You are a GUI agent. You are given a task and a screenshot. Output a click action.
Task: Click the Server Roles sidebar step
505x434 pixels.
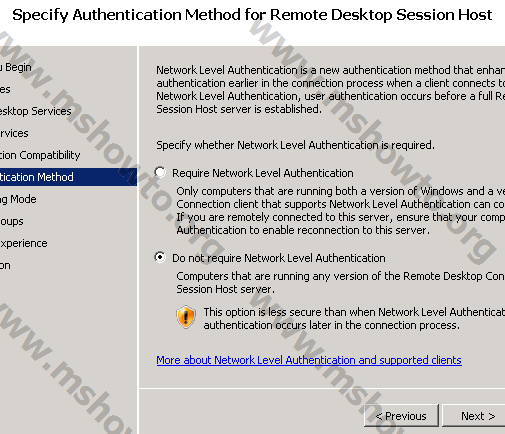[x=5, y=89]
